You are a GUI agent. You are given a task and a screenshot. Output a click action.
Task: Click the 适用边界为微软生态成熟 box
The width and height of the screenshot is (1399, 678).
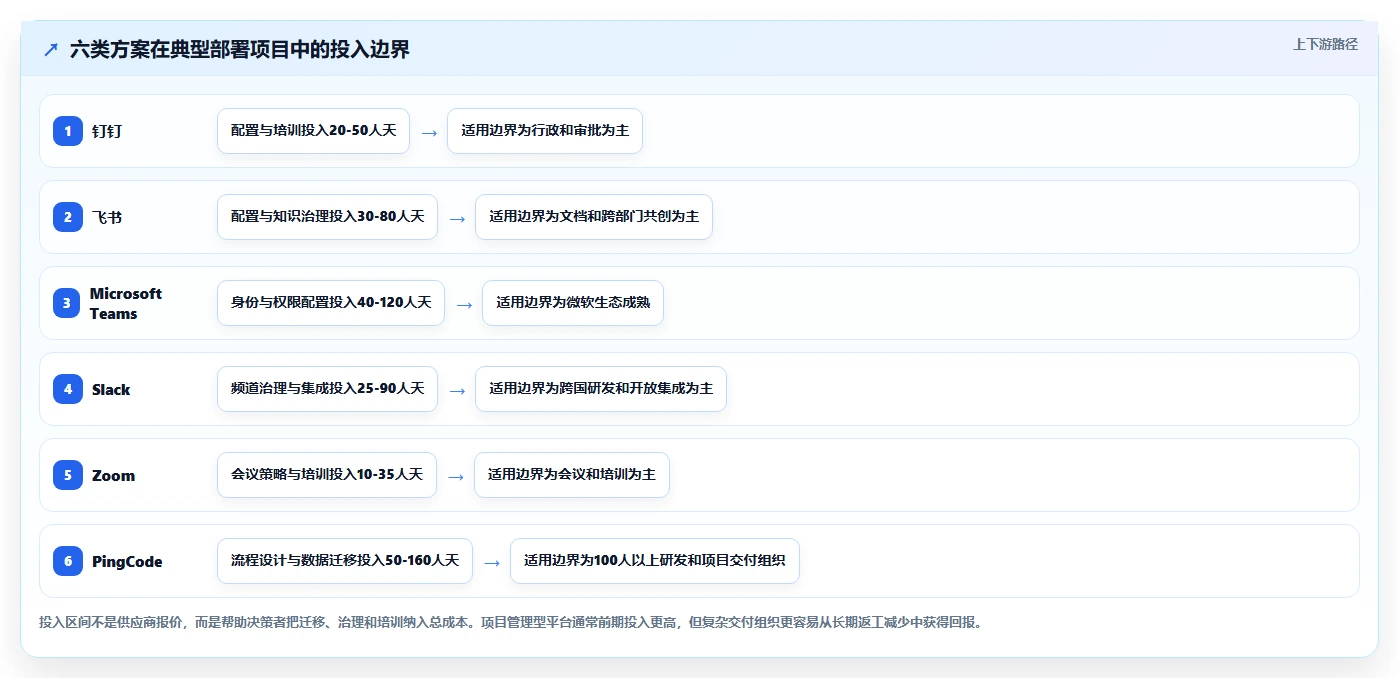click(573, 303)
